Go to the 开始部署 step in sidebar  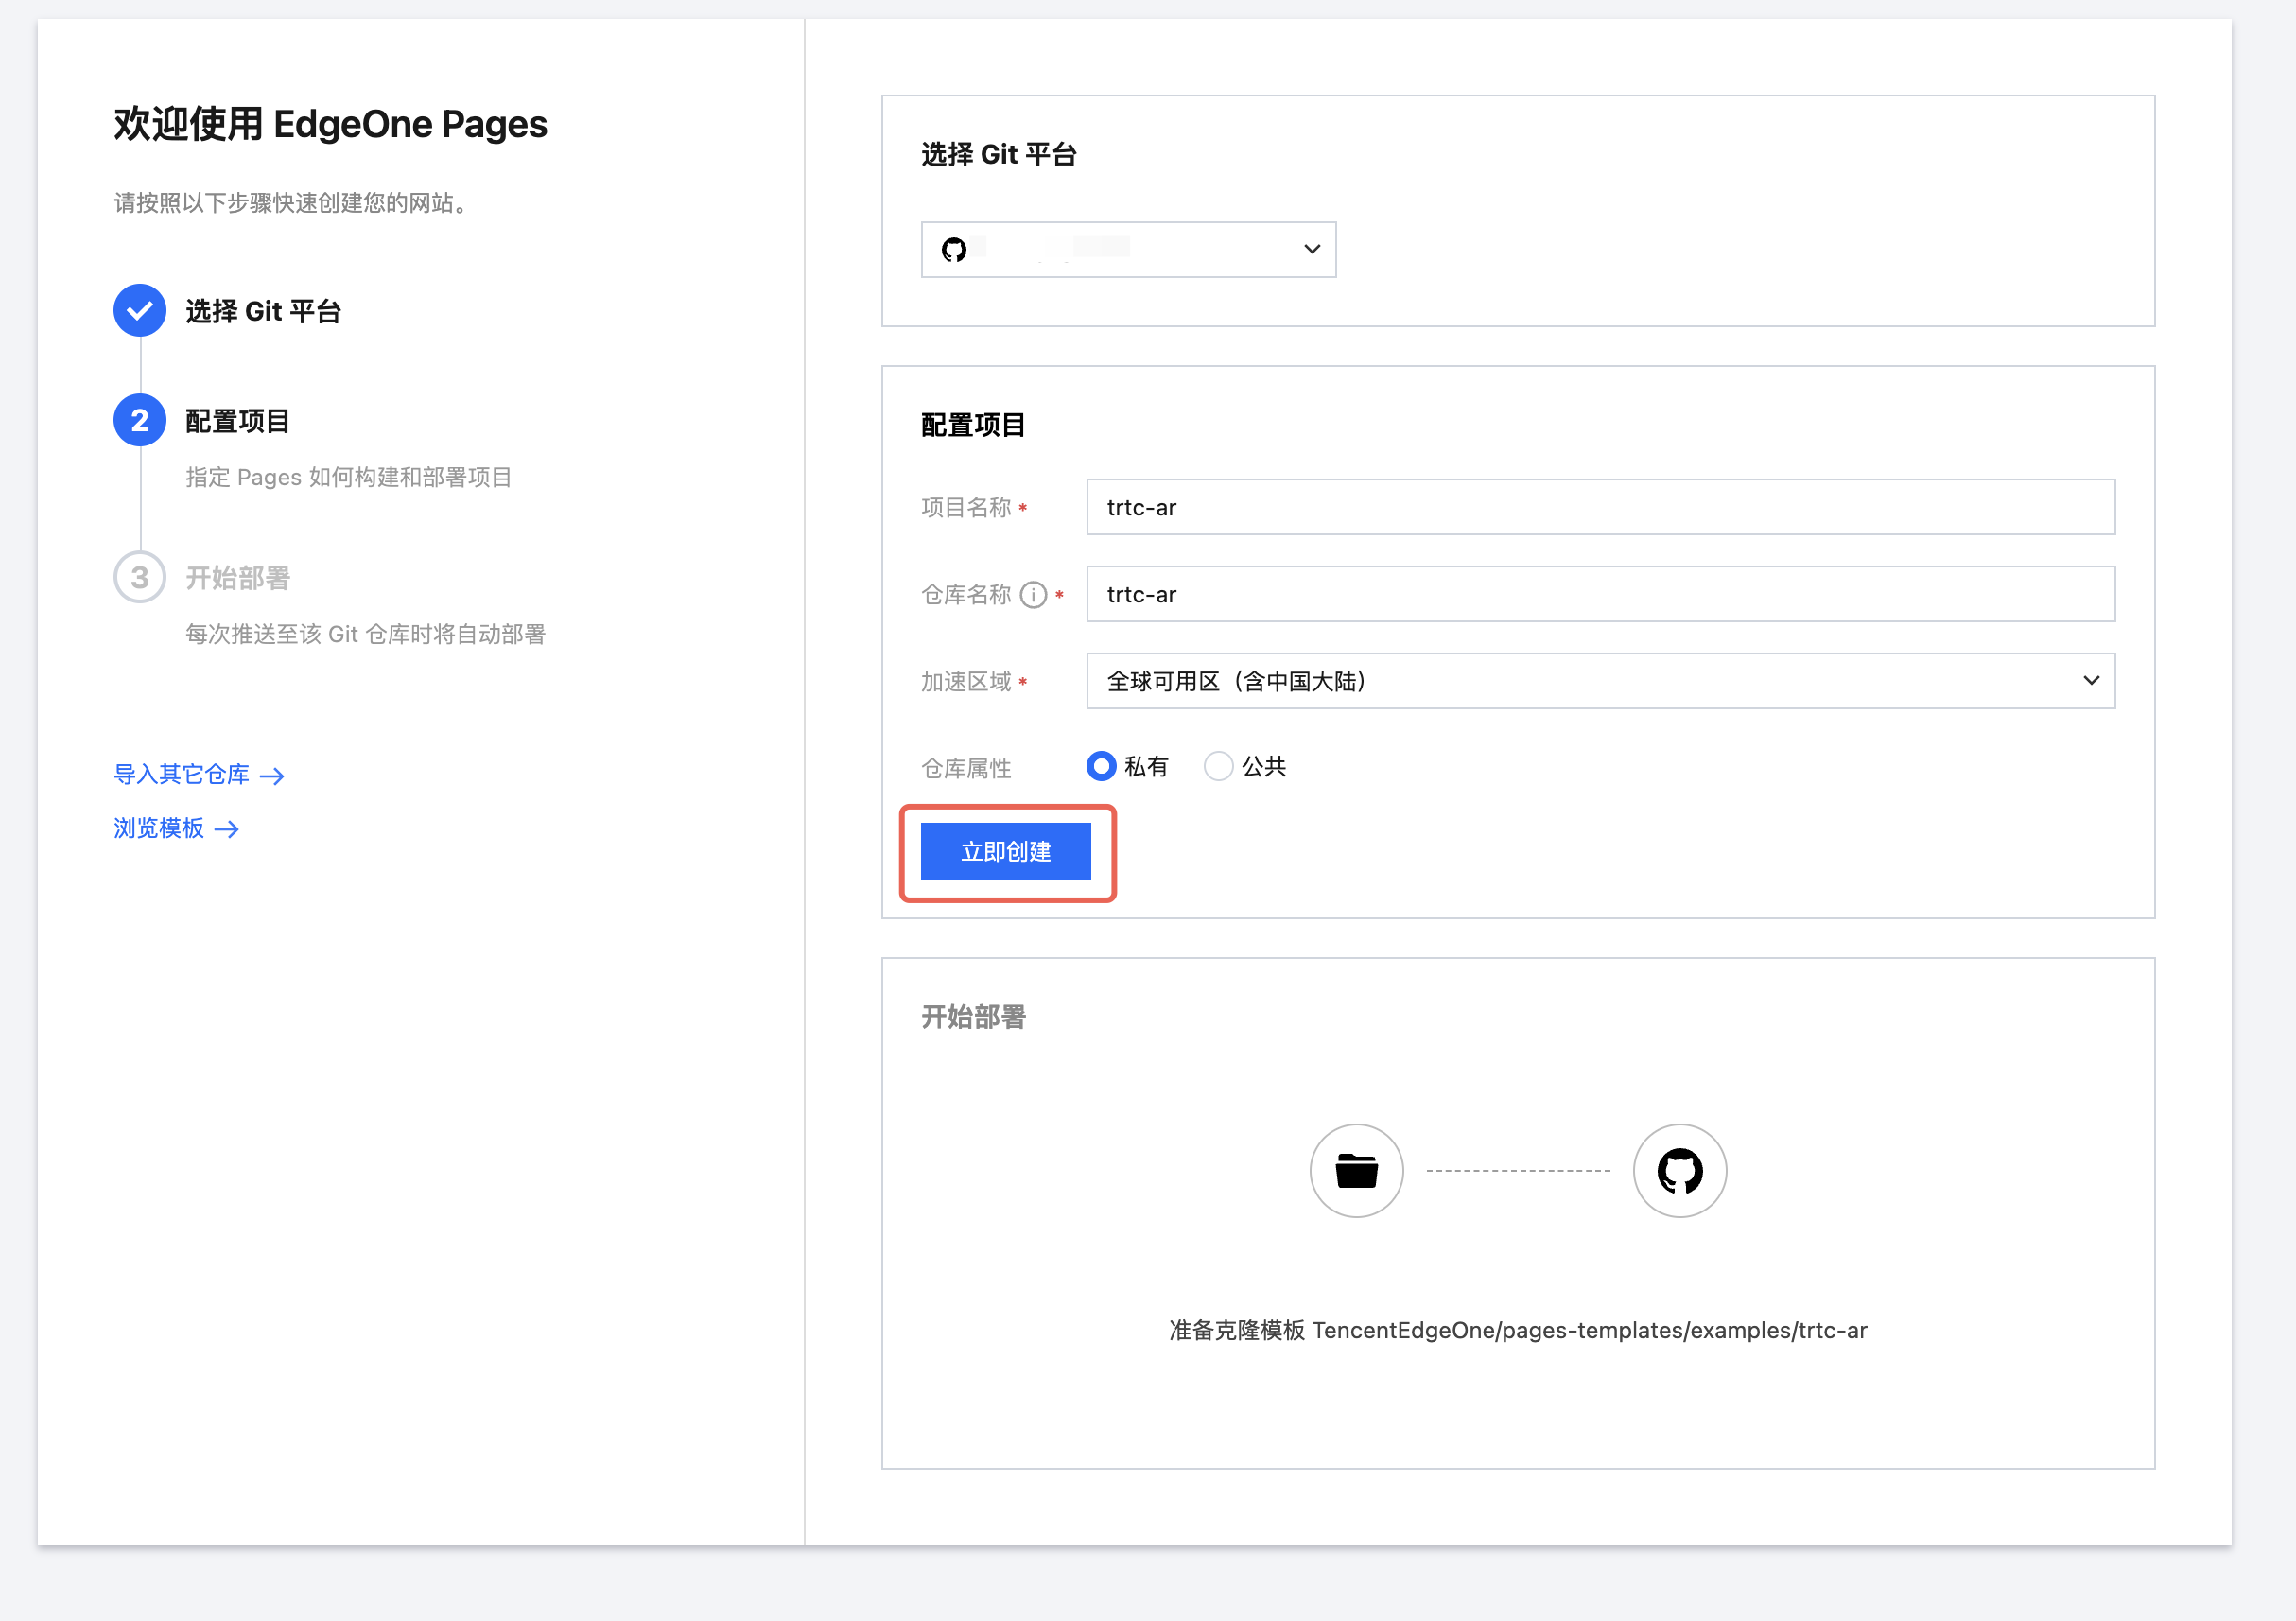coord(238,578)
